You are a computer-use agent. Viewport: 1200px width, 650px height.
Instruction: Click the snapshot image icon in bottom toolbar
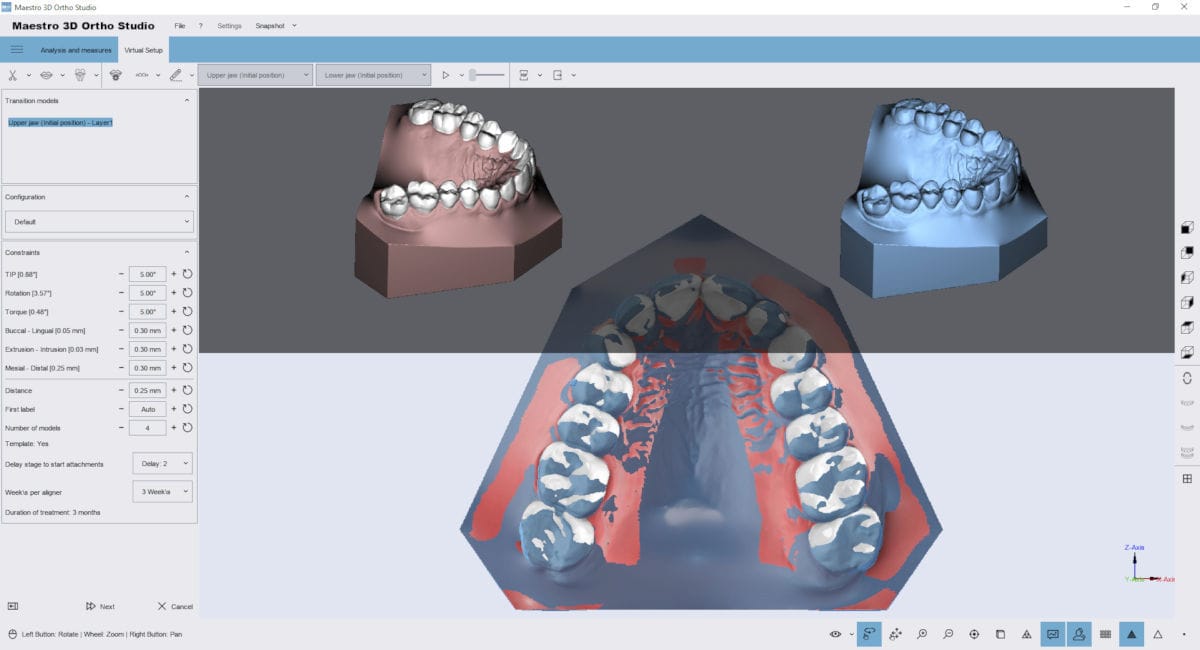[x=1053, y=633]
